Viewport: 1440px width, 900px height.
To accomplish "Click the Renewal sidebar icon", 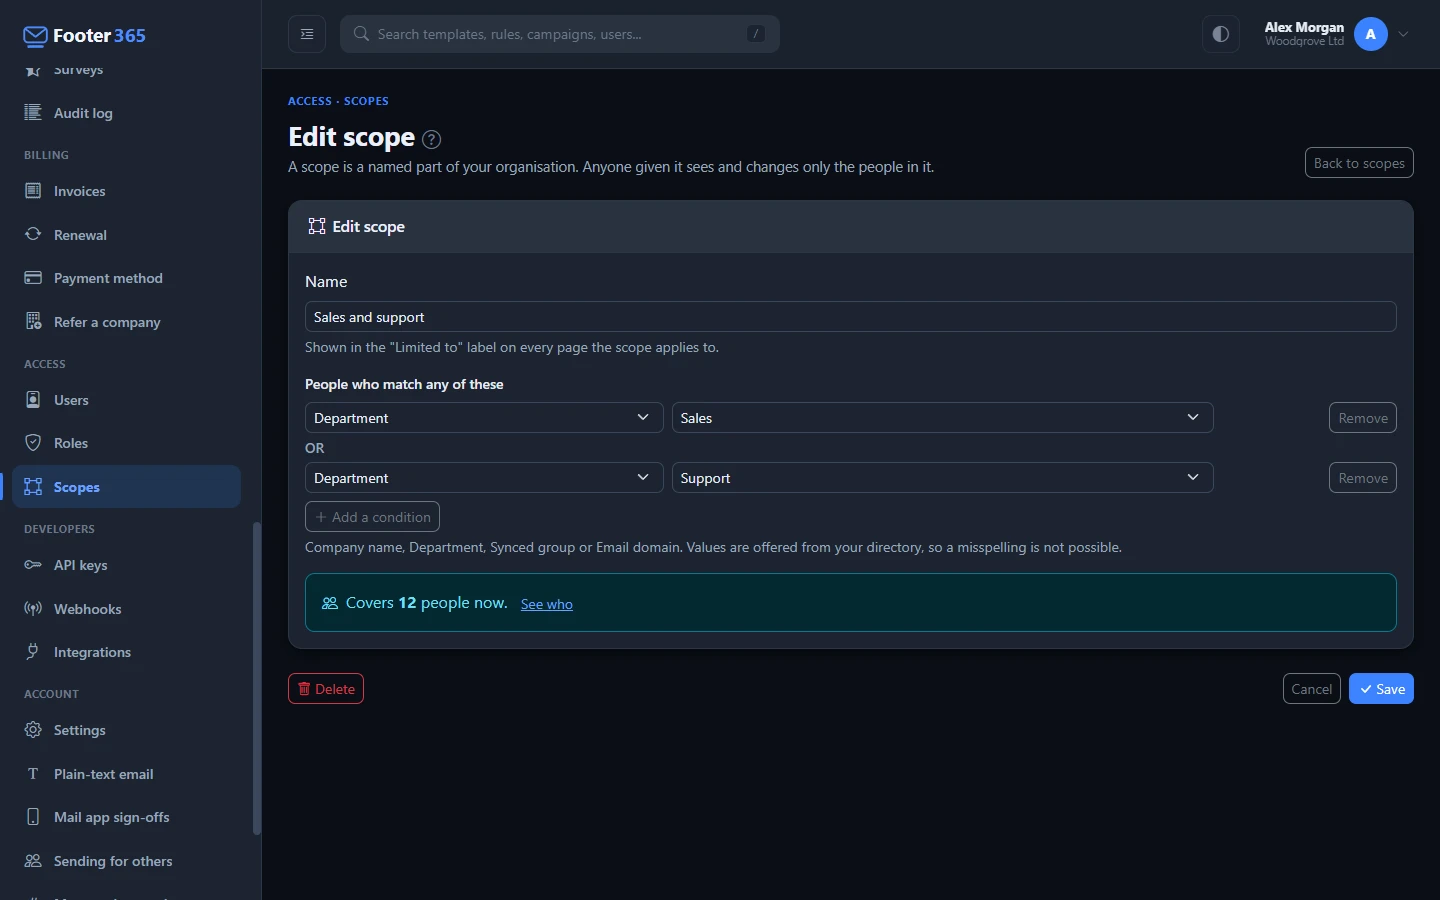I will 33,235.
